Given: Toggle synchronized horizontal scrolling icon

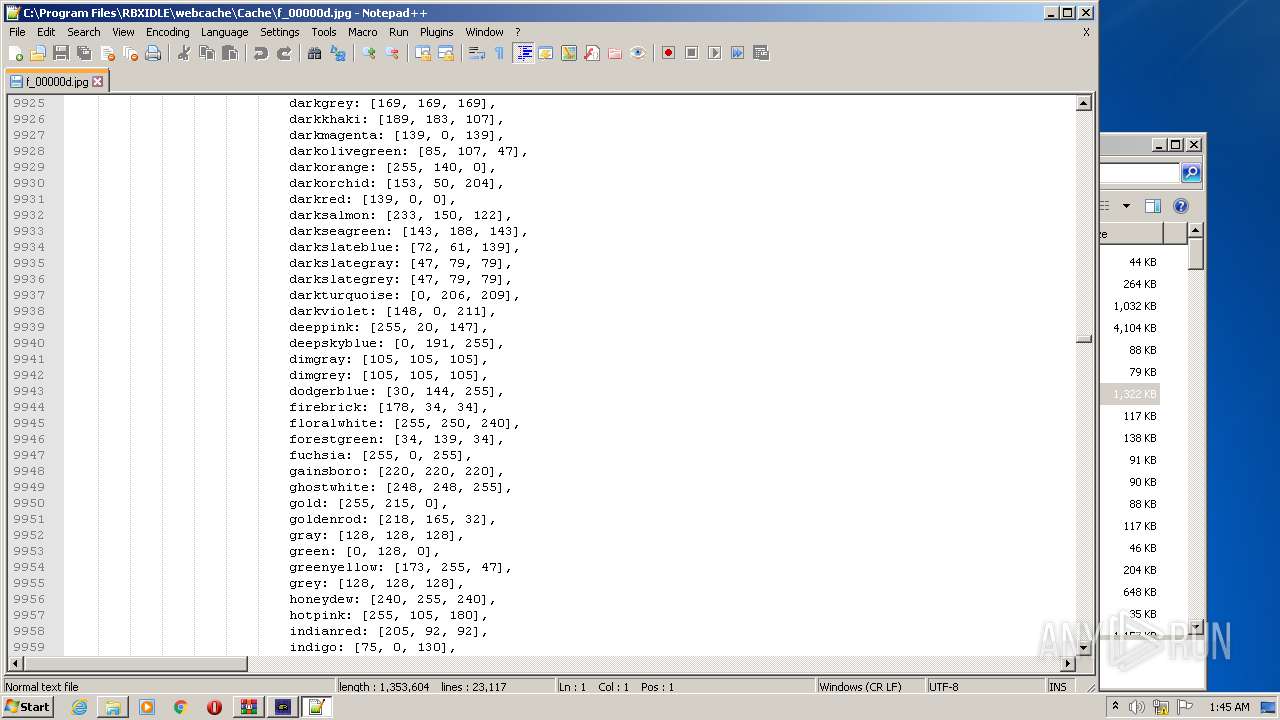Looking at the screenshot, I should [x=446, y=53].
